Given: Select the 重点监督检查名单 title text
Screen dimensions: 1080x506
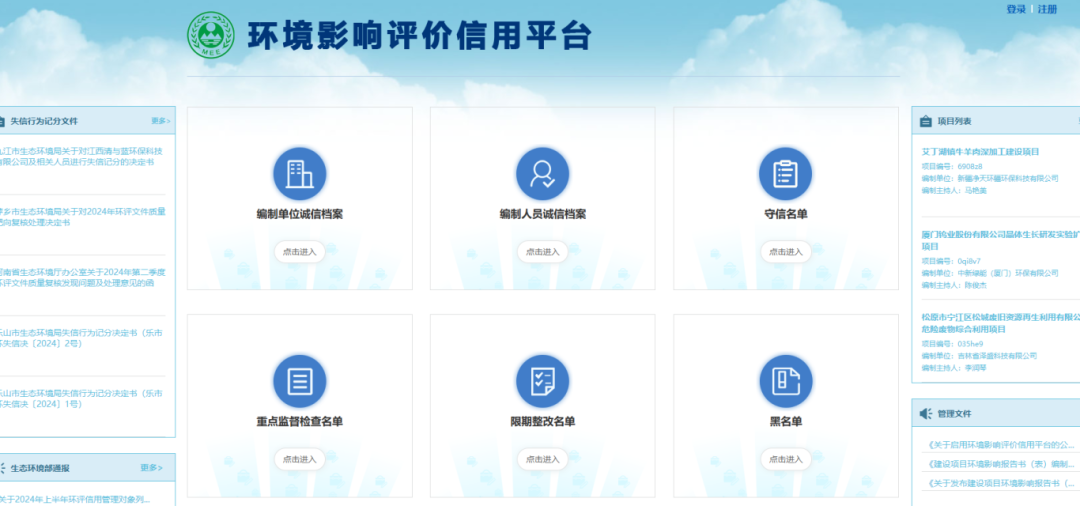Looking at the screenshot, I should point(300,422).
